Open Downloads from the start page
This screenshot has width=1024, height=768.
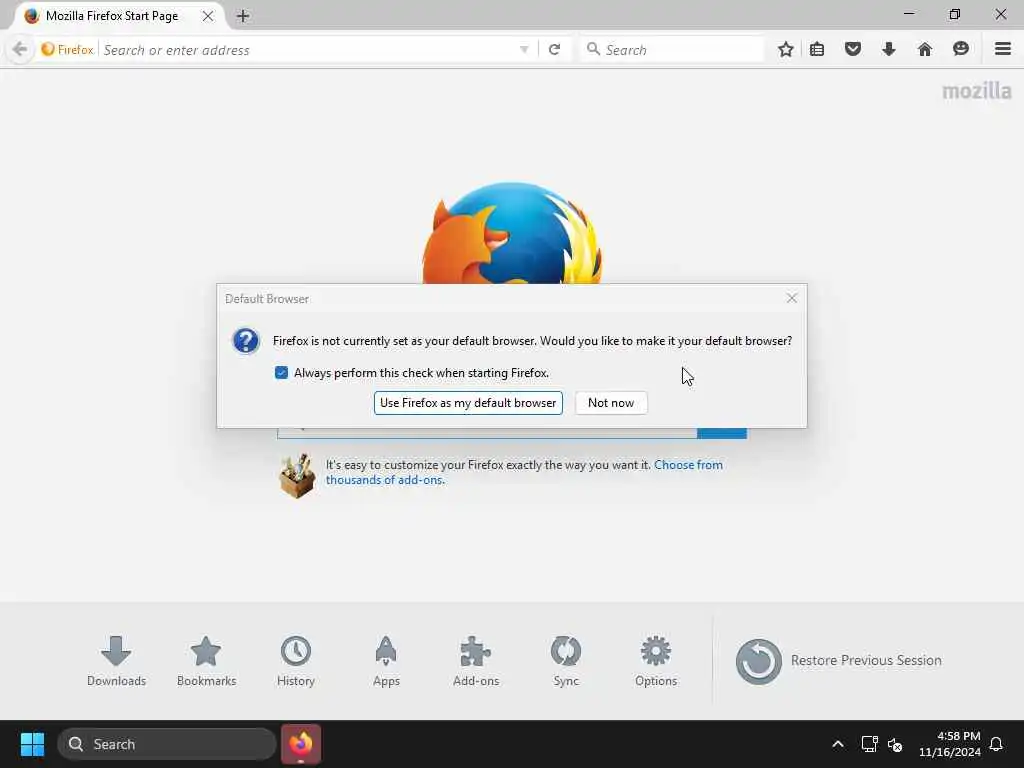[116, 661]
